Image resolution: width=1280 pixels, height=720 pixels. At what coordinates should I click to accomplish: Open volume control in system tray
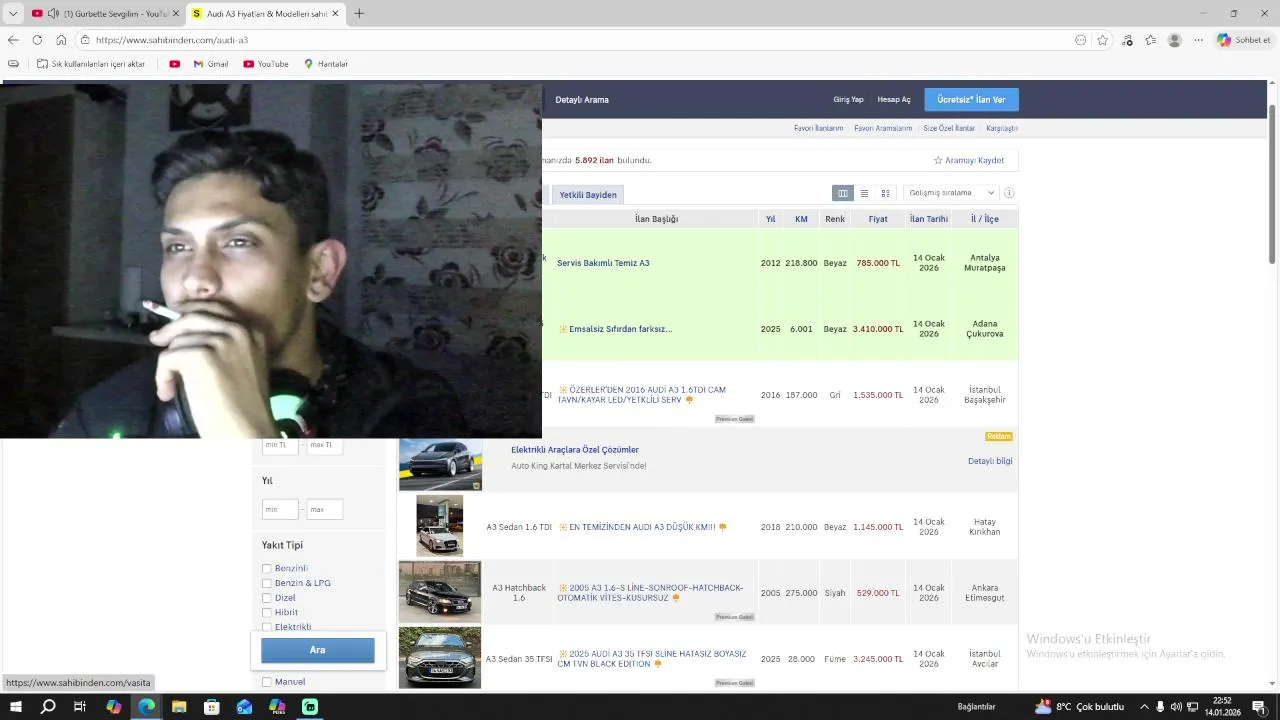click(1176, 707)
